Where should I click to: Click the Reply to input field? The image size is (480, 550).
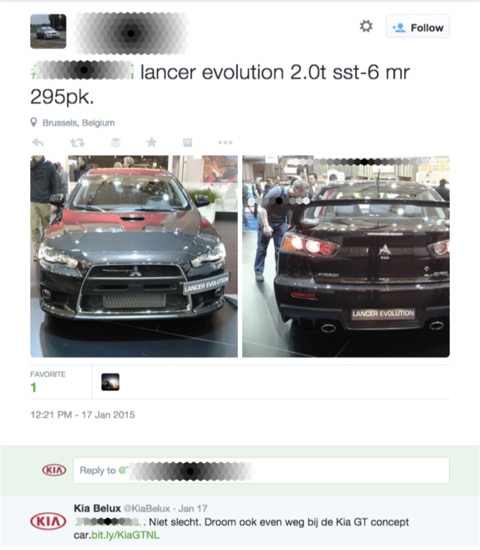tap(261, 470)
